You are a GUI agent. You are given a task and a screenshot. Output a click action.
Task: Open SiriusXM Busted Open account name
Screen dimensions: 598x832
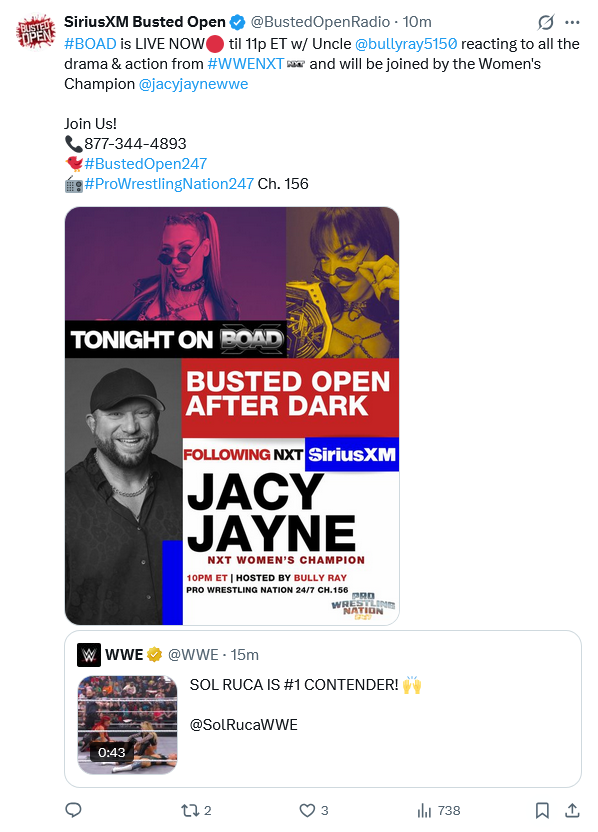coord(145,22)
